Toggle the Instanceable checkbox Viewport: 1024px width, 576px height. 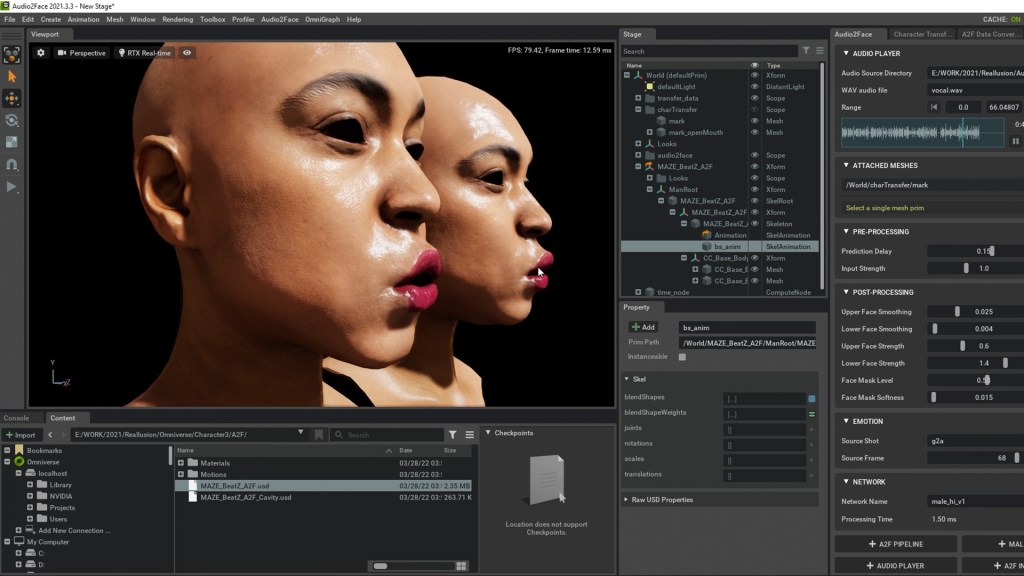[682, 357]
